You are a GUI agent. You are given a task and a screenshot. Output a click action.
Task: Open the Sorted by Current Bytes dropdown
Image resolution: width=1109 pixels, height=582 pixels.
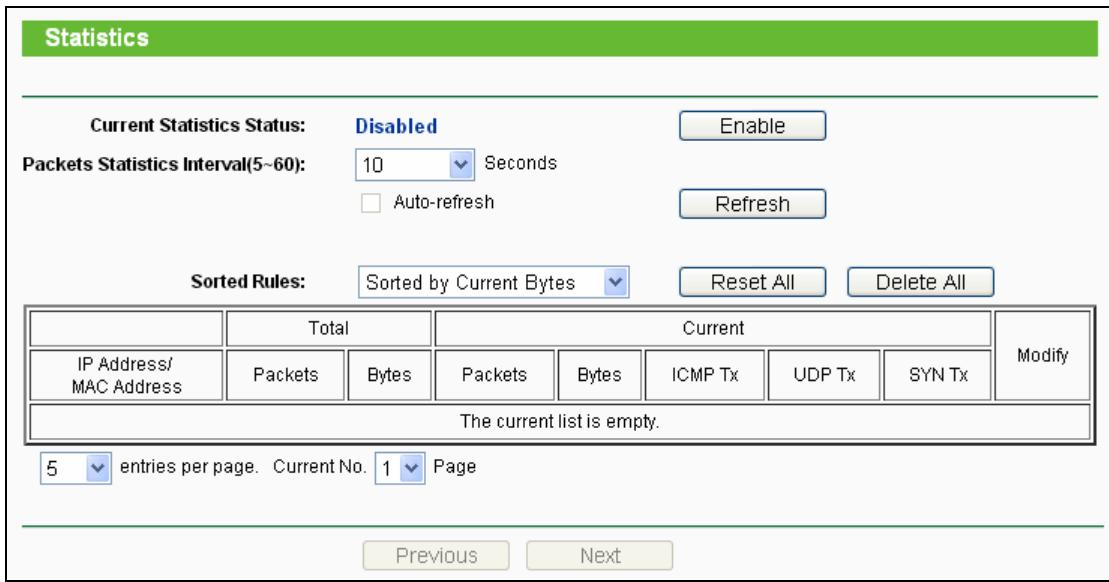494,282
